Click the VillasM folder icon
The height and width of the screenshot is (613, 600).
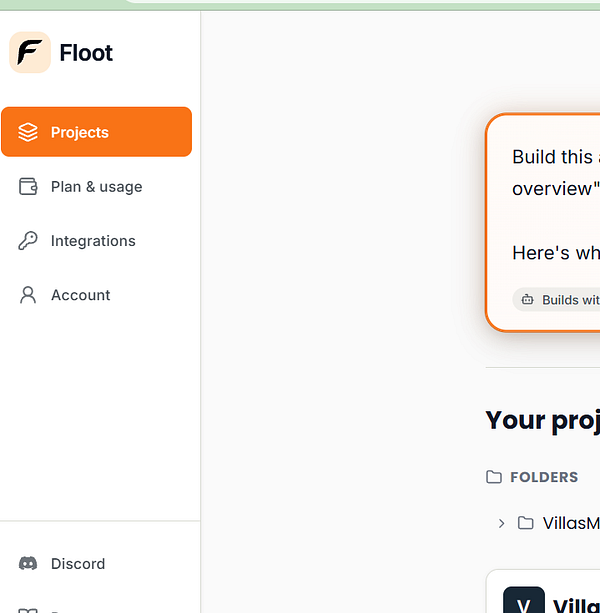point(526,523)
